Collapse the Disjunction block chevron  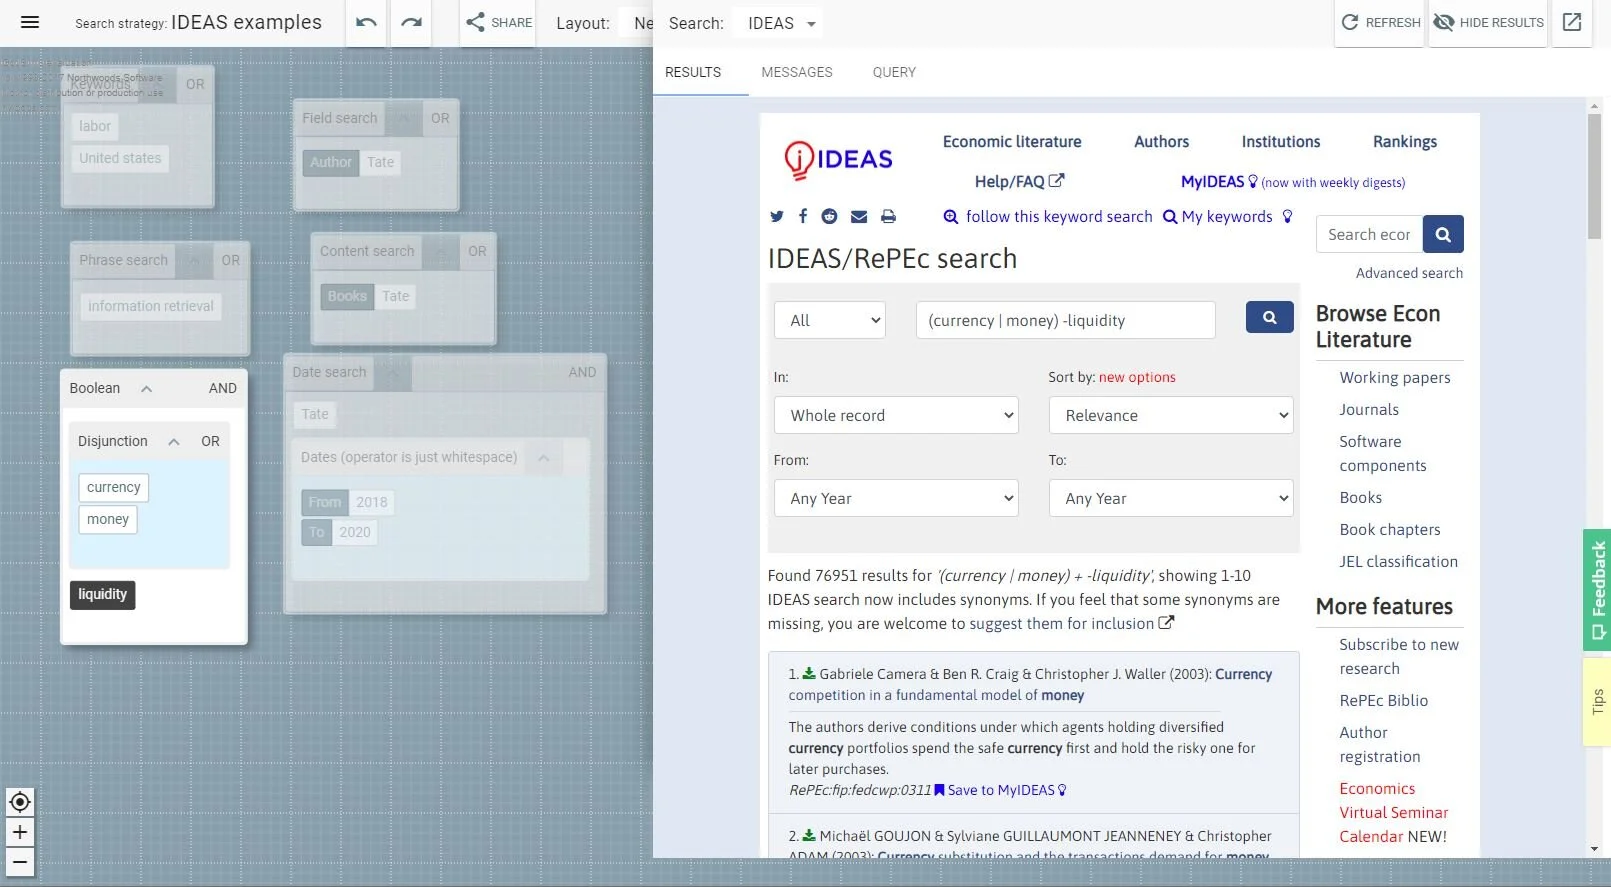click(x=174, y=441)
